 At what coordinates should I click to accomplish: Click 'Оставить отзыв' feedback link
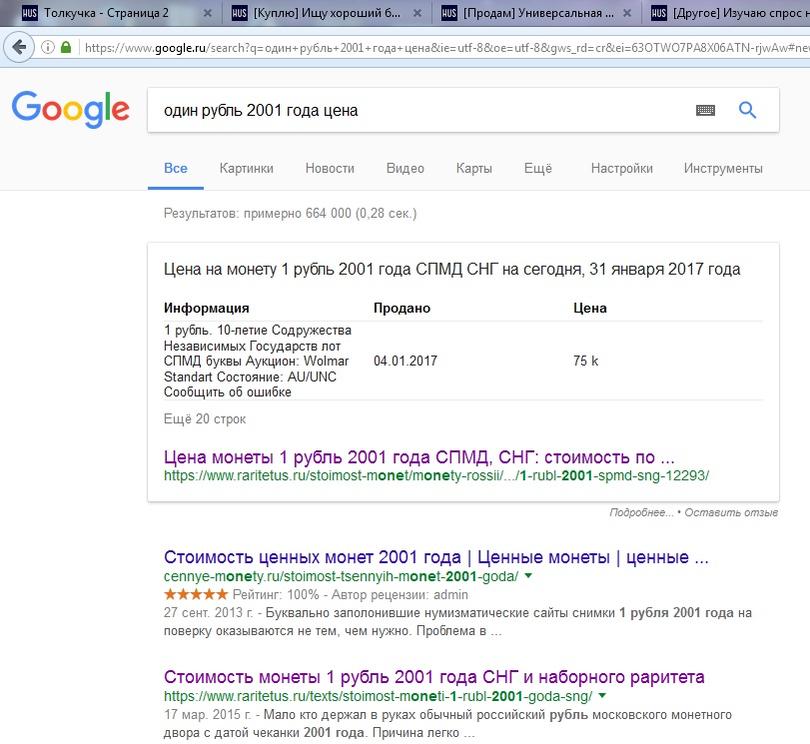731,513
